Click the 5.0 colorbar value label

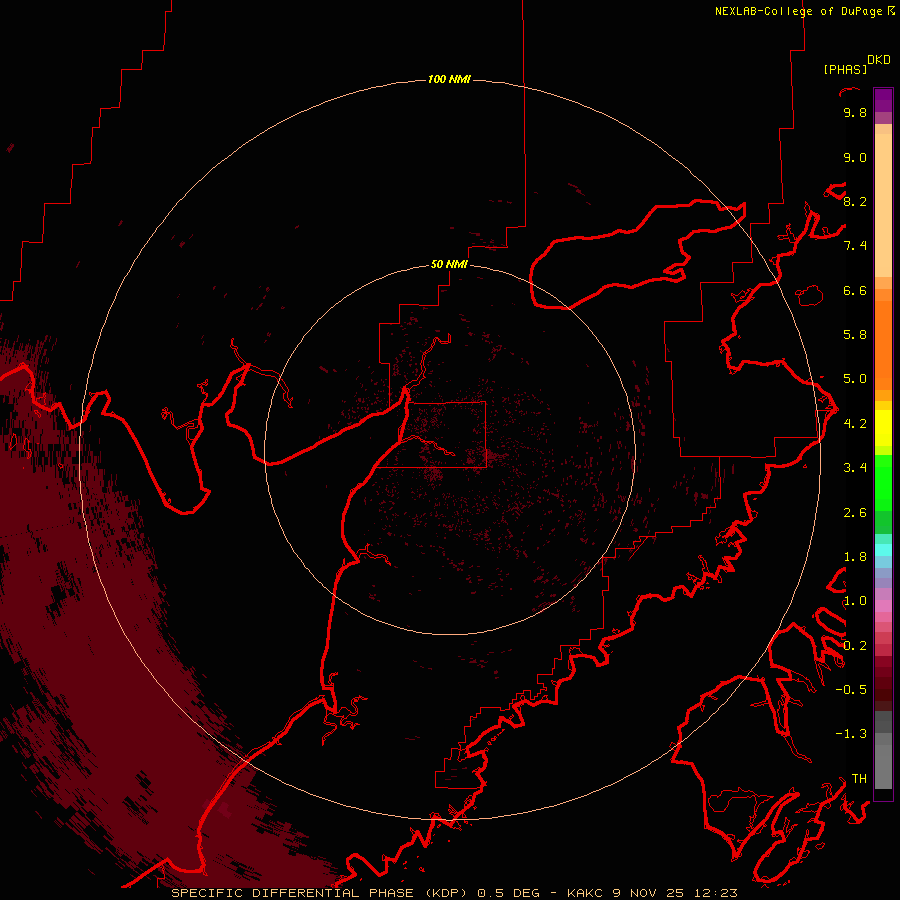tap(855, 379)
